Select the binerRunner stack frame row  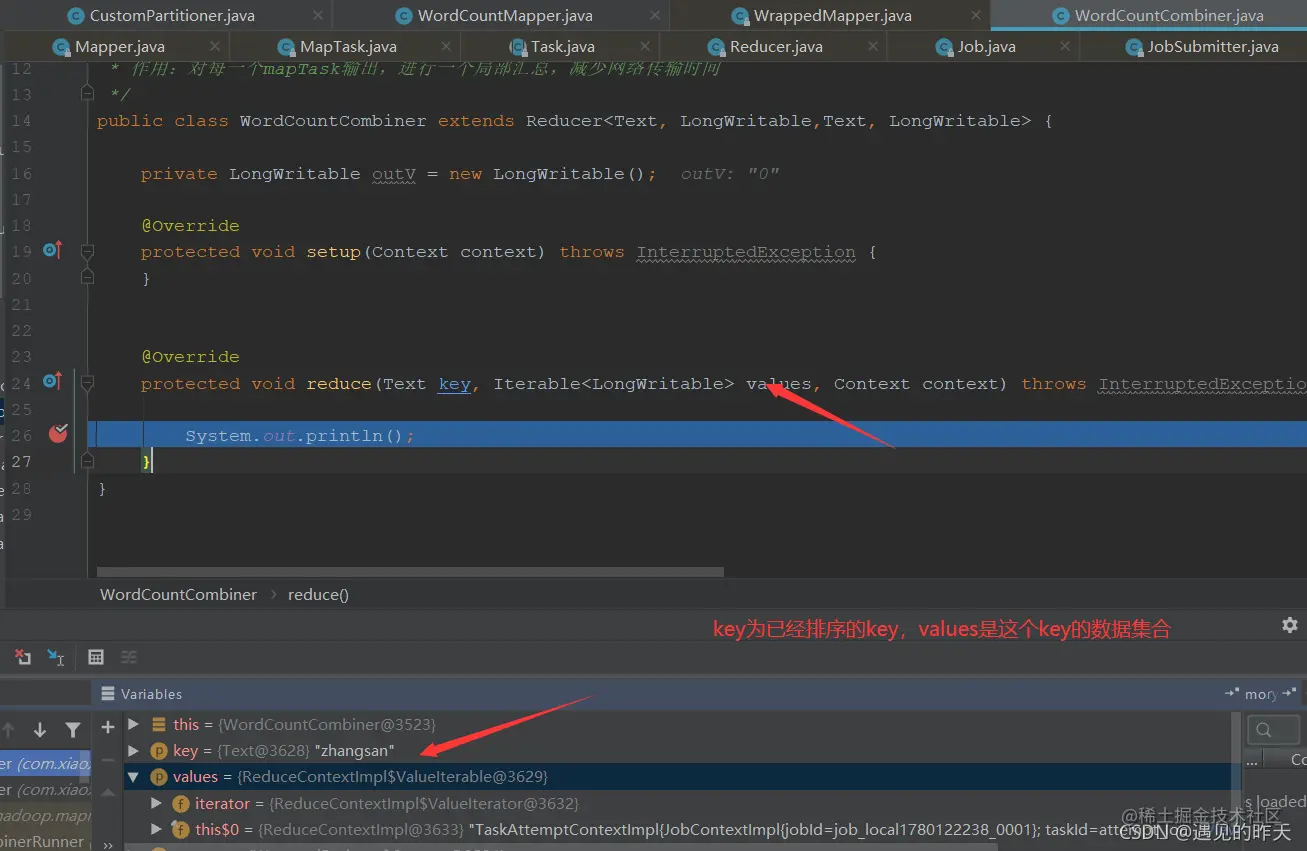(x=45, y=841)
